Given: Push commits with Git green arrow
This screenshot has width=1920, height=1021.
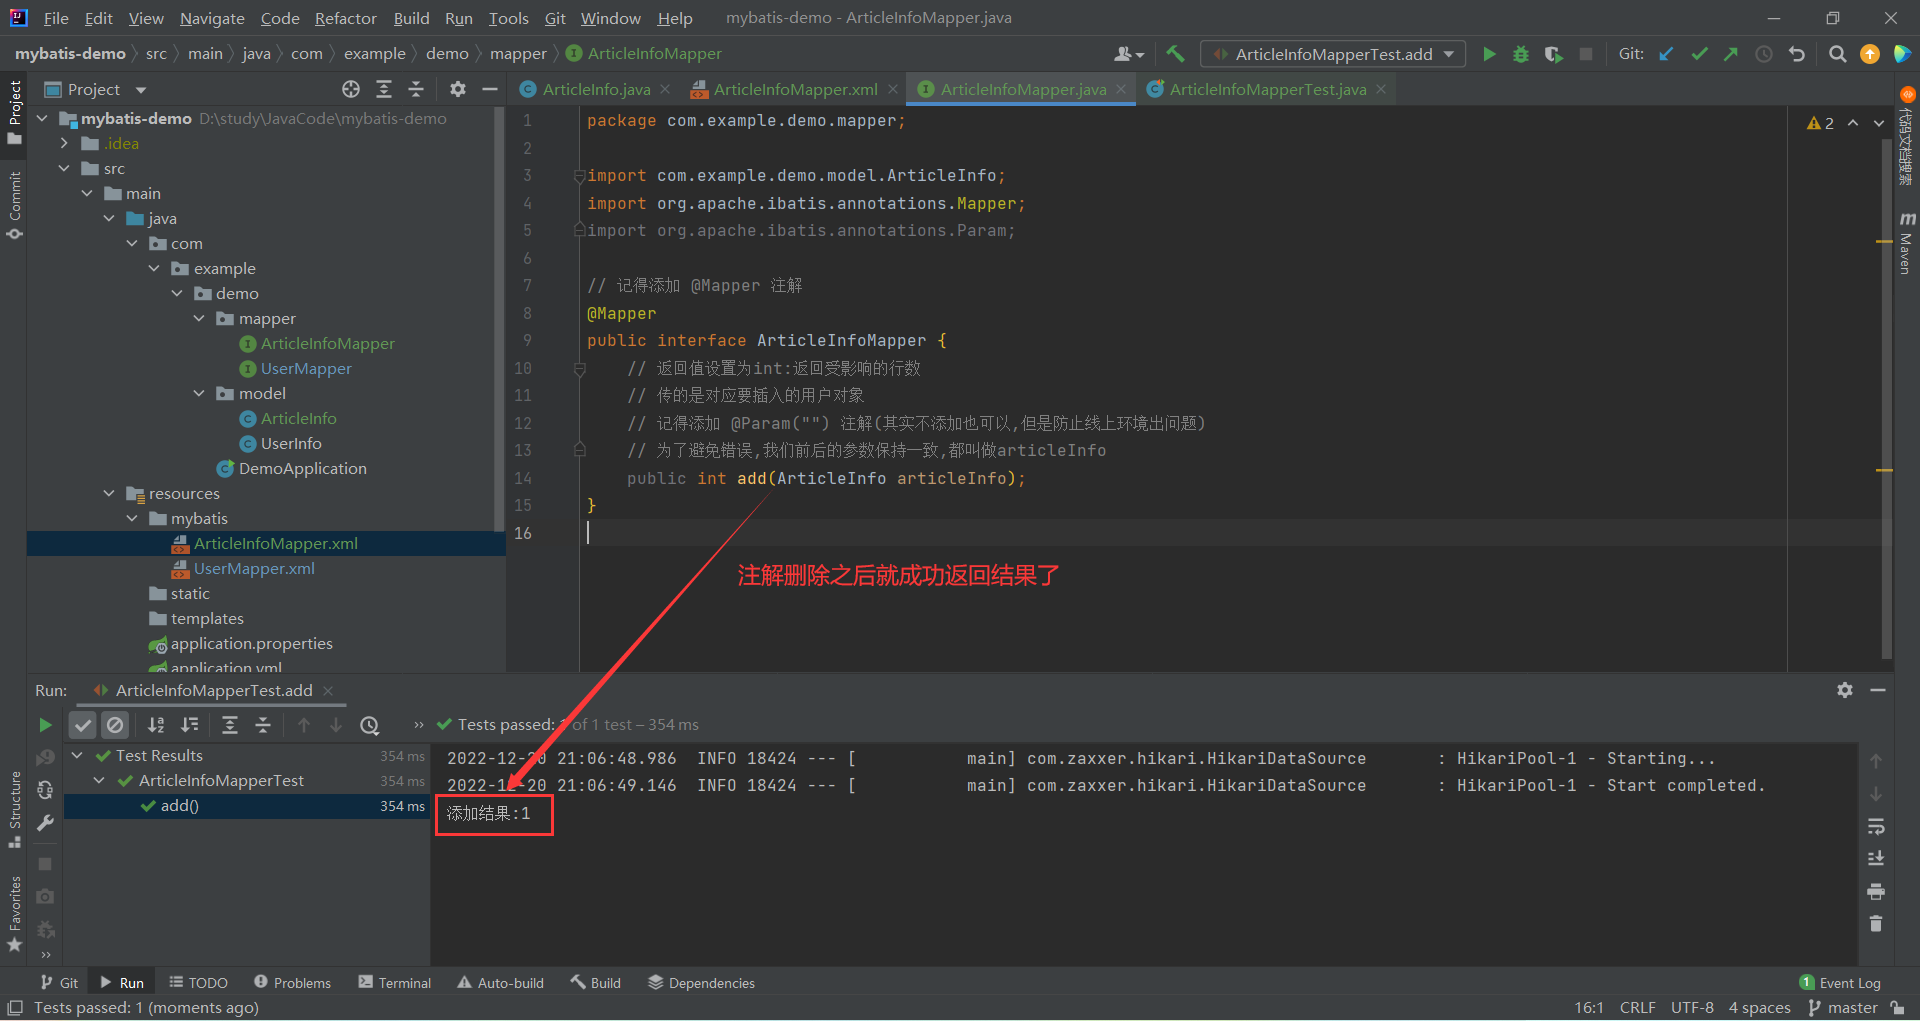Looking at the screenshot, I should [1731, 54].
